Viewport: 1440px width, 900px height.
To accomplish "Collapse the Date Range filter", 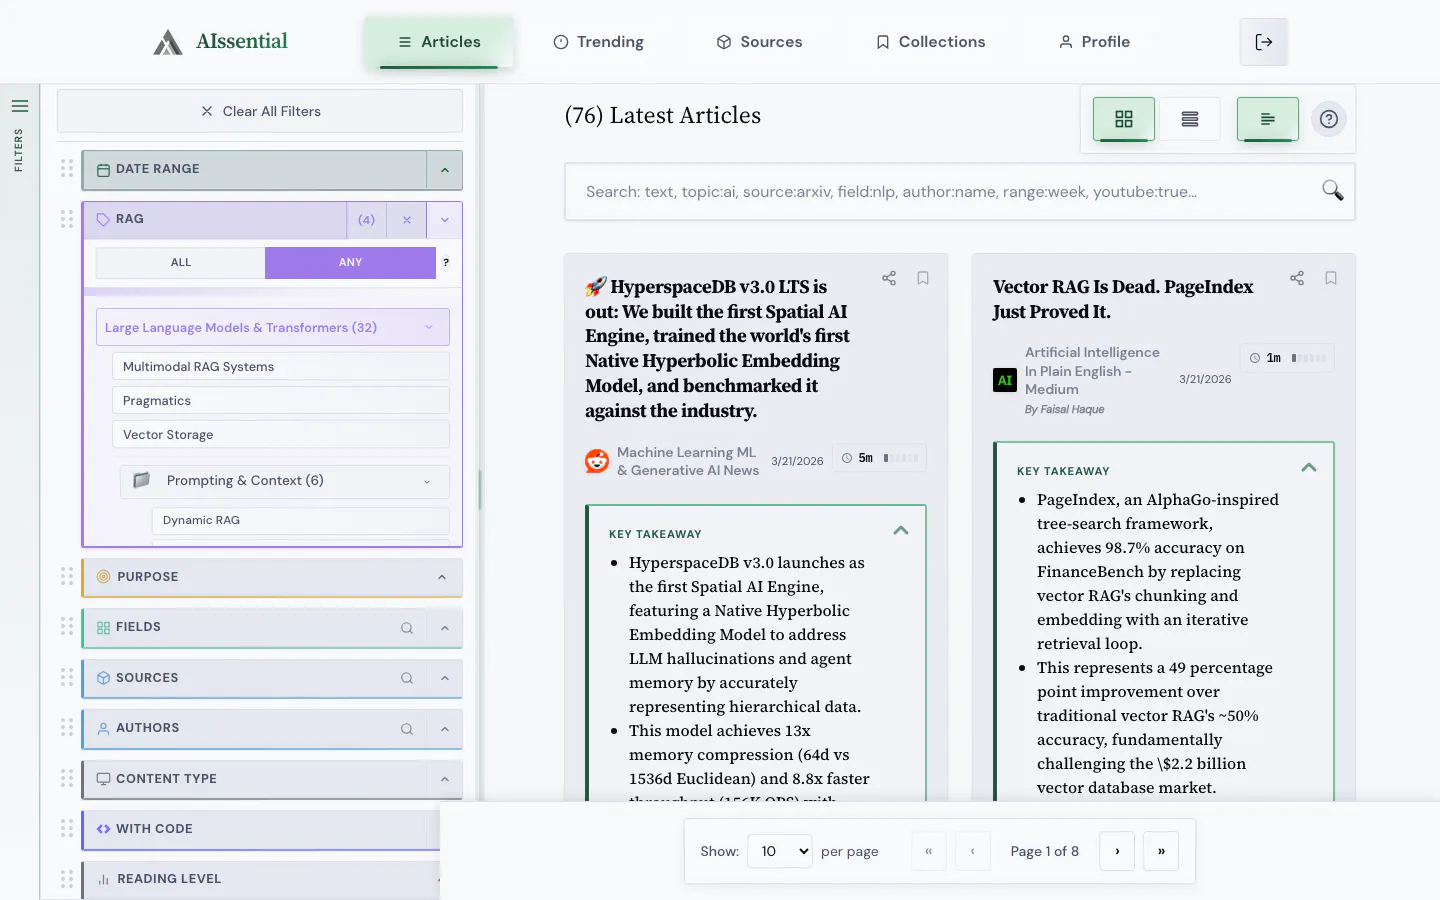I will pos(445,170).
